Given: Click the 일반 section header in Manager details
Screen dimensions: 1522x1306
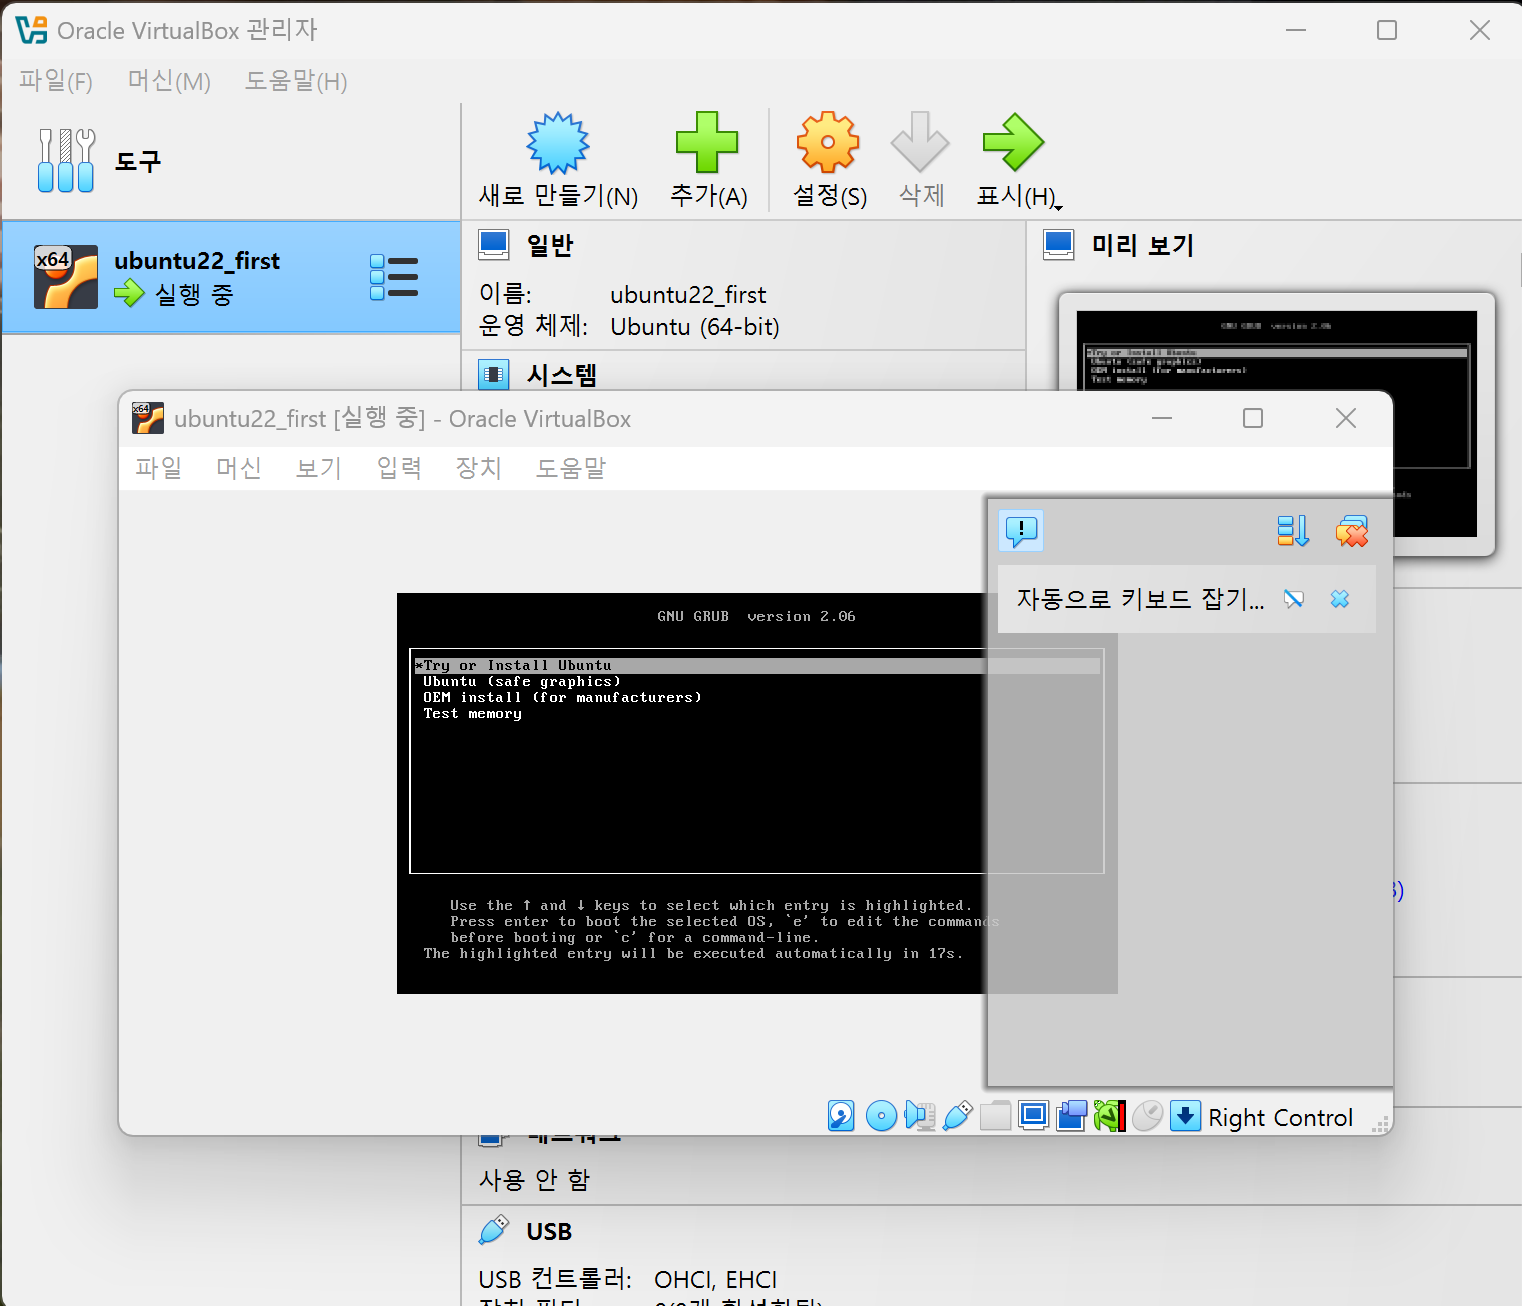Looking at the screenshot, I should click(x=550, y=245).
